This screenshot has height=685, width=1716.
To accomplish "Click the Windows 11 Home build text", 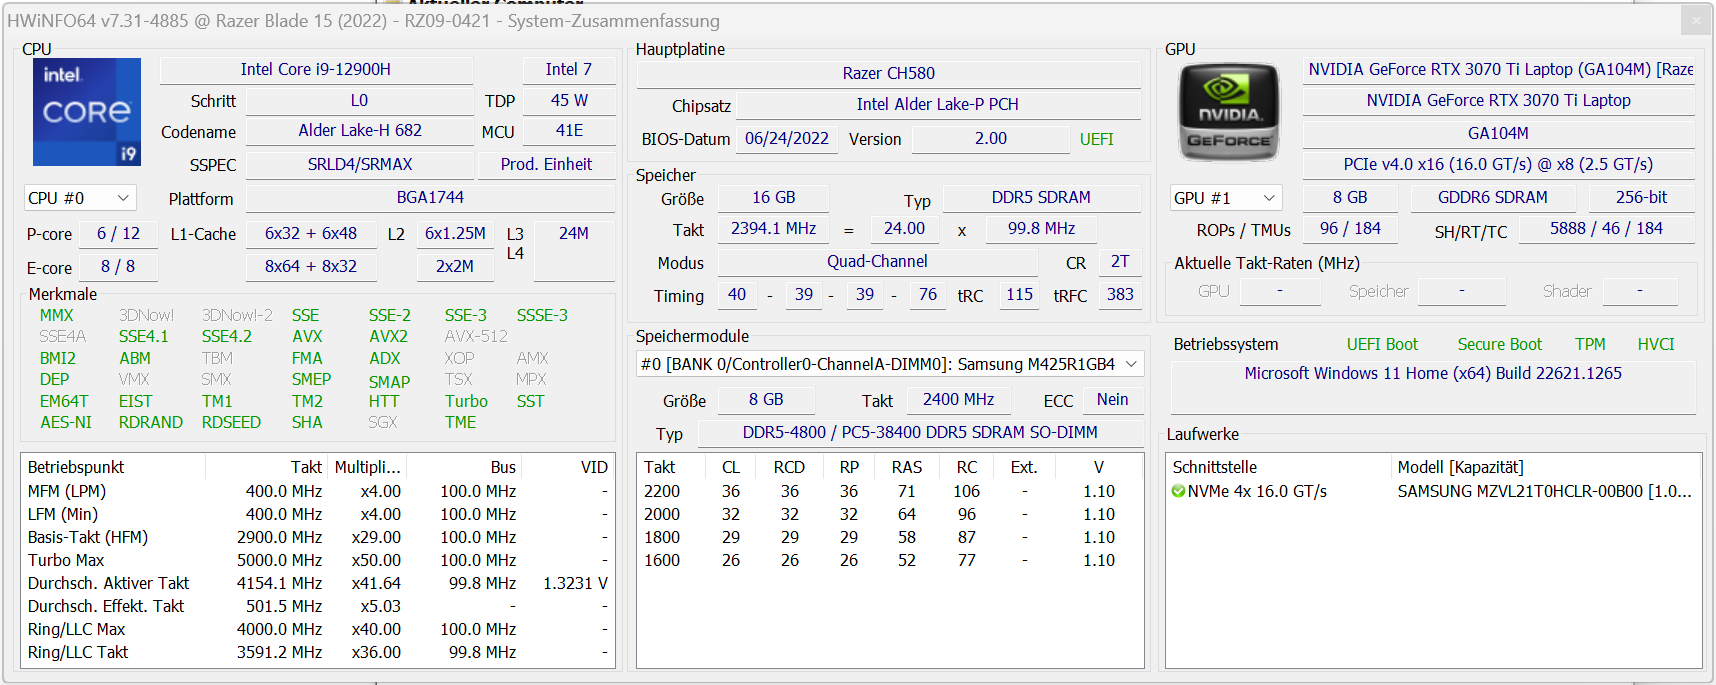I will pyautogui.click(x=1432, y=373).
